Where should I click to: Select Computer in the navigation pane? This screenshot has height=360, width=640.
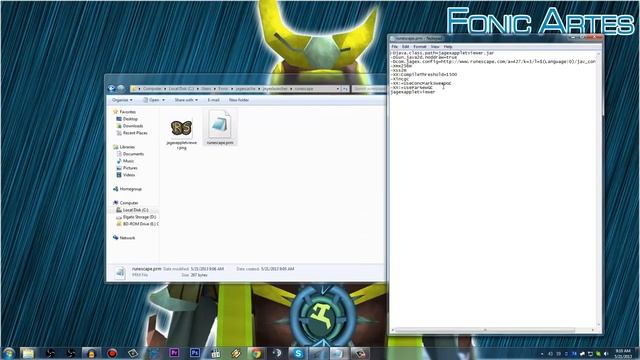point(129,203)
